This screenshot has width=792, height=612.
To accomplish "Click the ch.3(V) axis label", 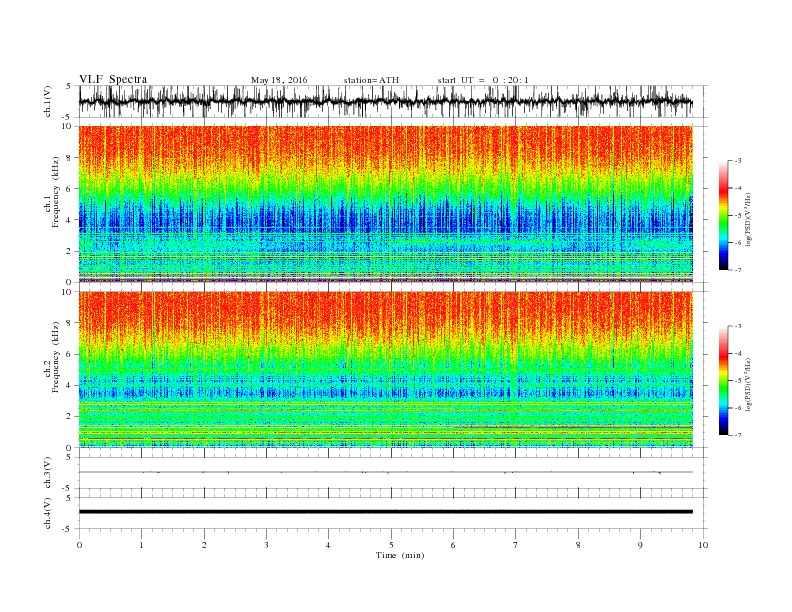I will click(48, 473).
